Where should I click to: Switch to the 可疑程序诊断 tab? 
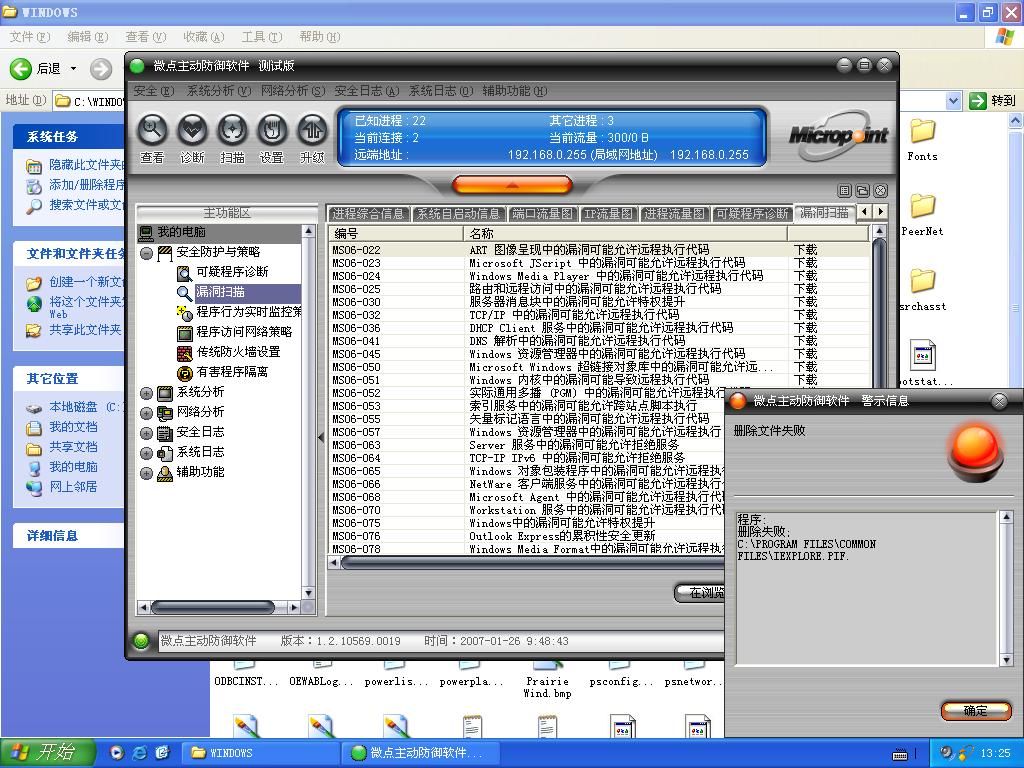point(752,214)
